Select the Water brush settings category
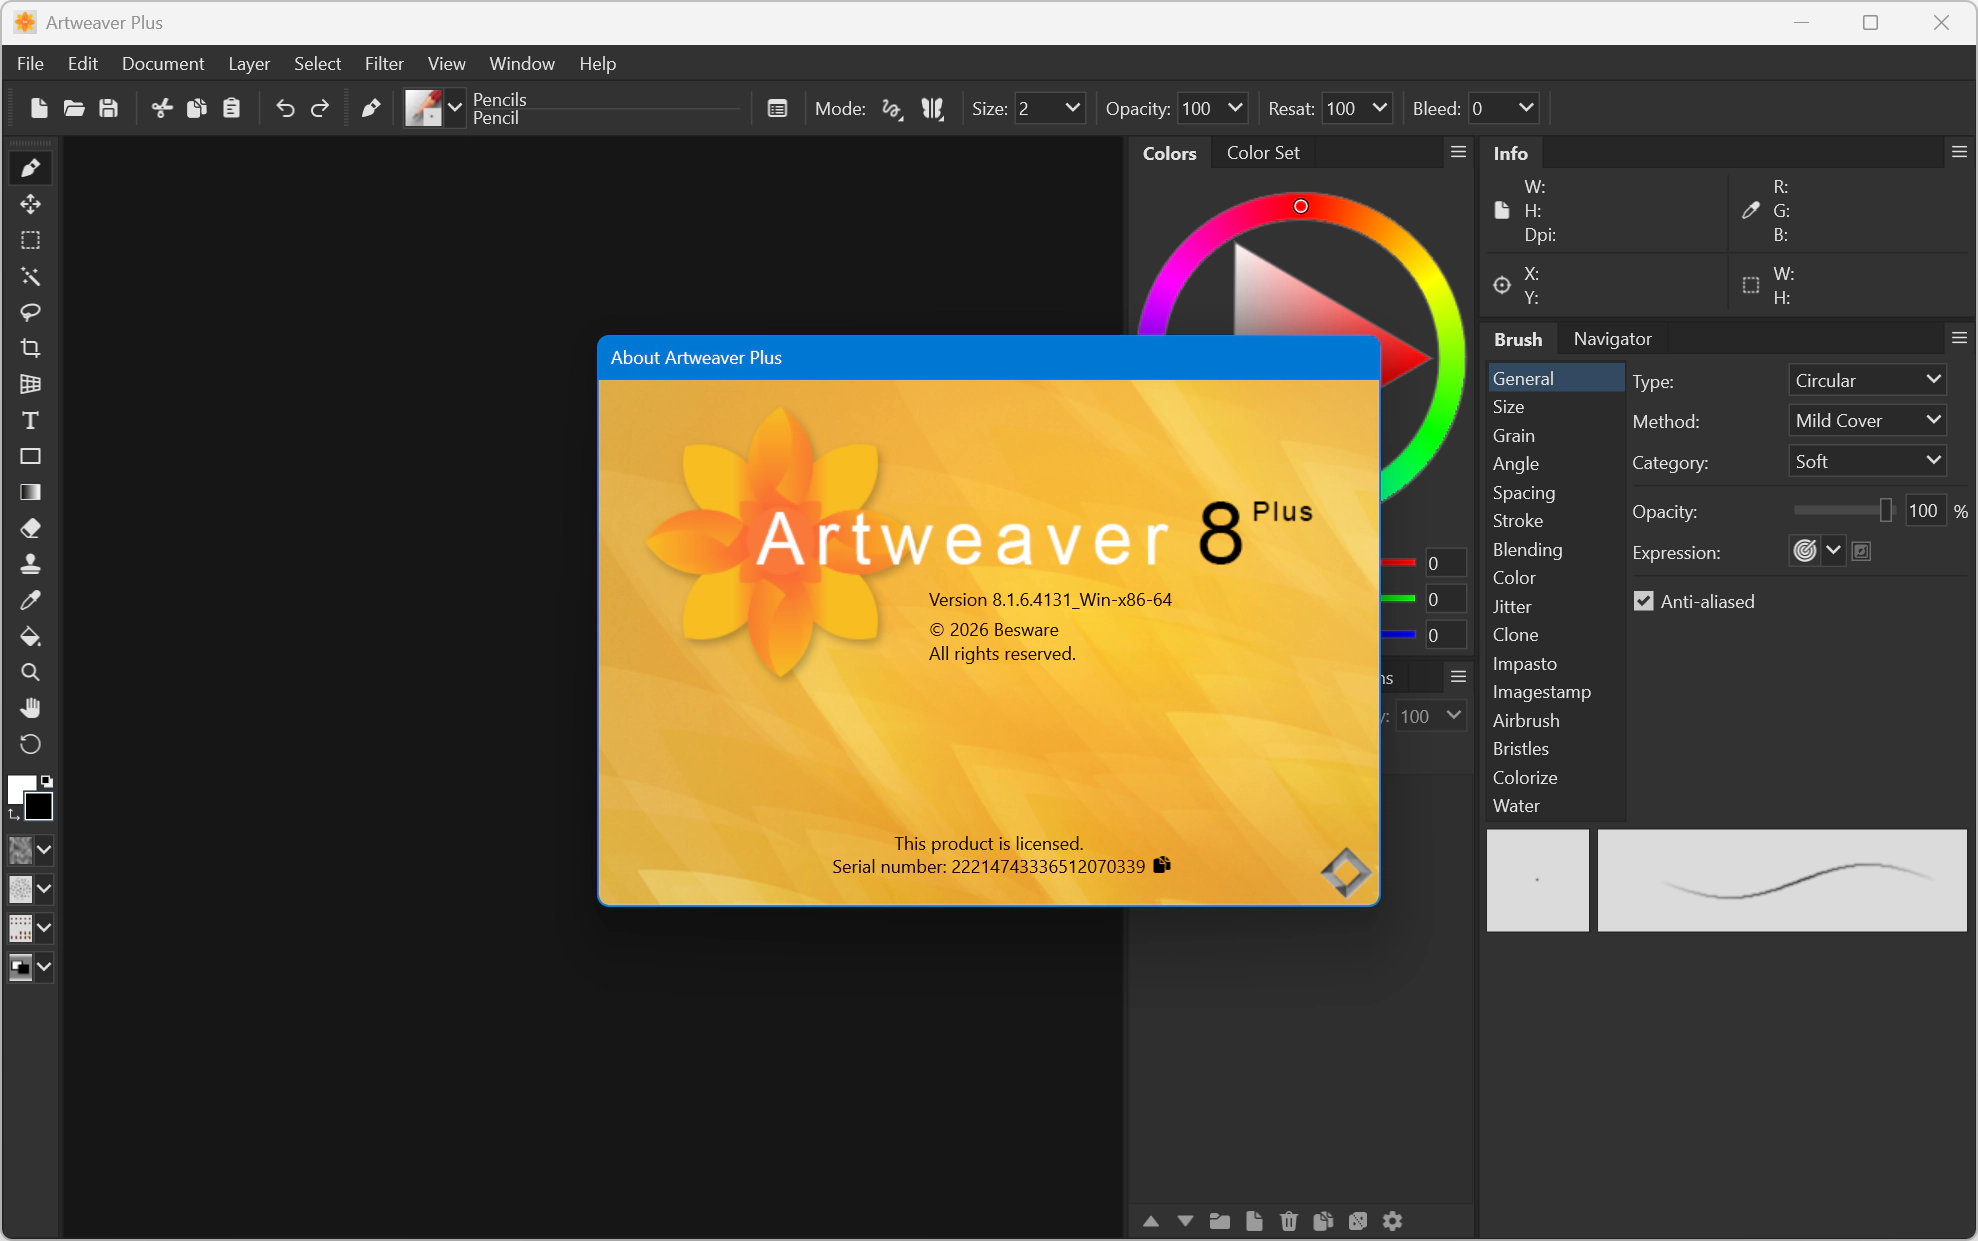Image resolution: width=1978 pixels, height=1241 pixels. (x=1555, y=806)
